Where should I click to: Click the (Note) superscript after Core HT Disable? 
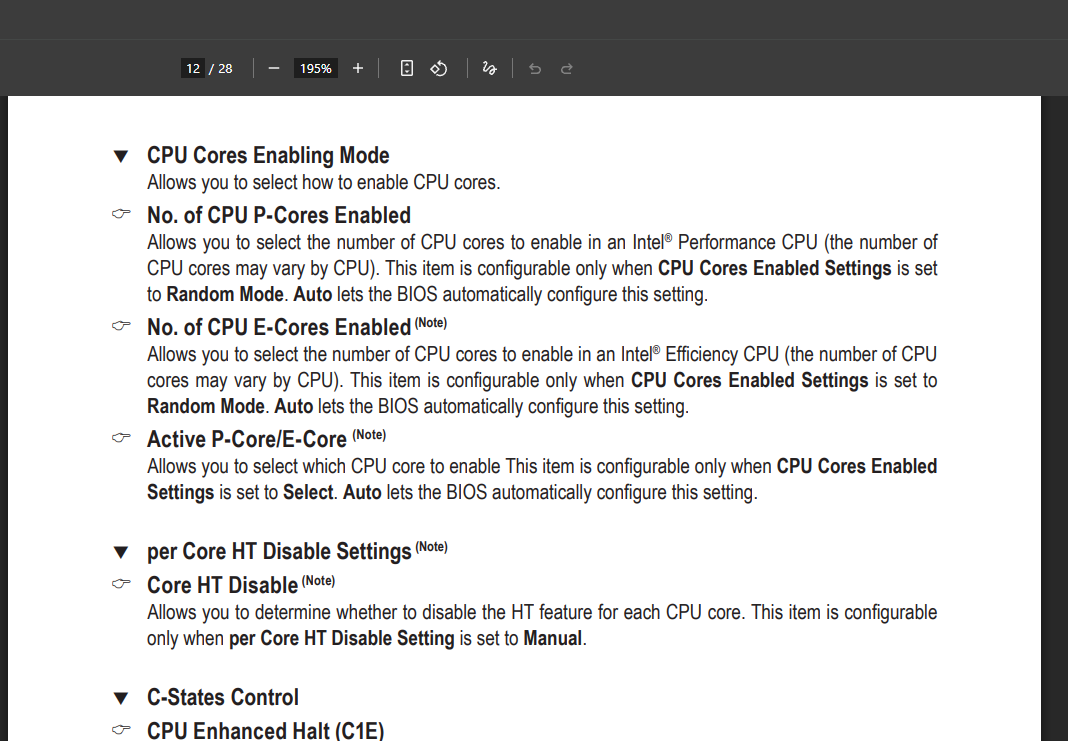318,580
